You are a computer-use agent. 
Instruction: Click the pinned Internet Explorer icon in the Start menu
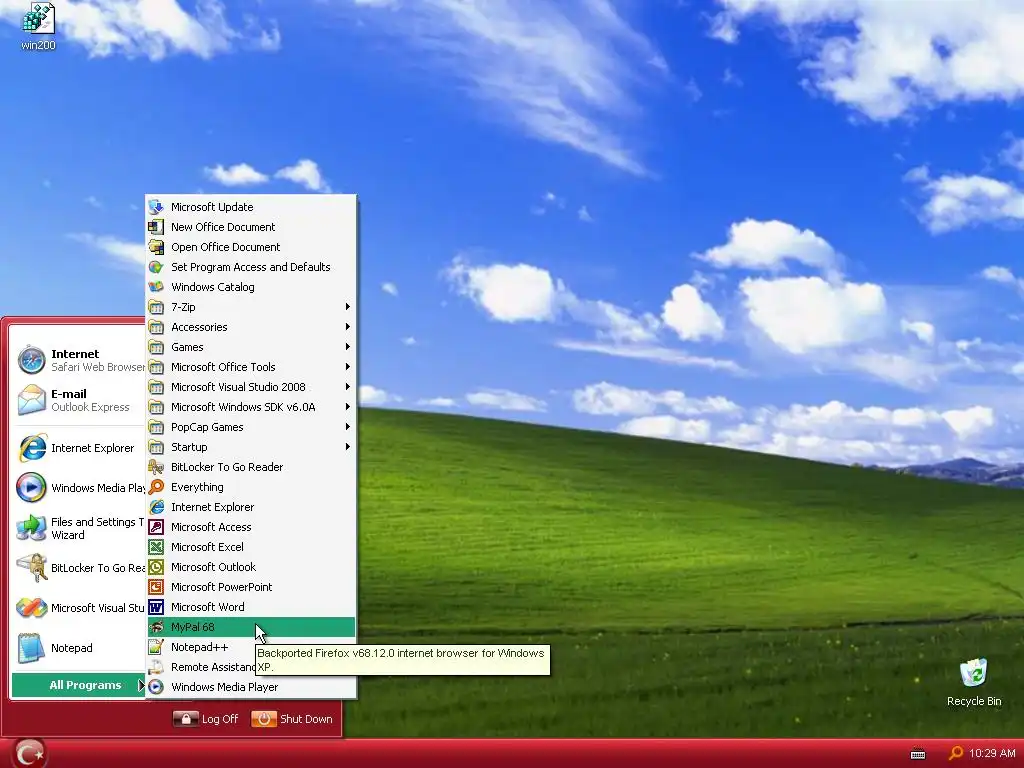pyautogui.click(x=31, y=448)
